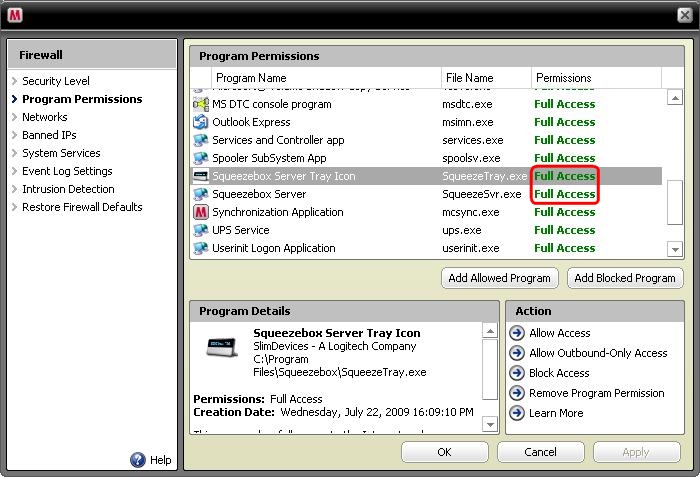Screen dimensions: 700x477
Task: Click the MS DTC console program icon
Action: click(x=201, y=104)
